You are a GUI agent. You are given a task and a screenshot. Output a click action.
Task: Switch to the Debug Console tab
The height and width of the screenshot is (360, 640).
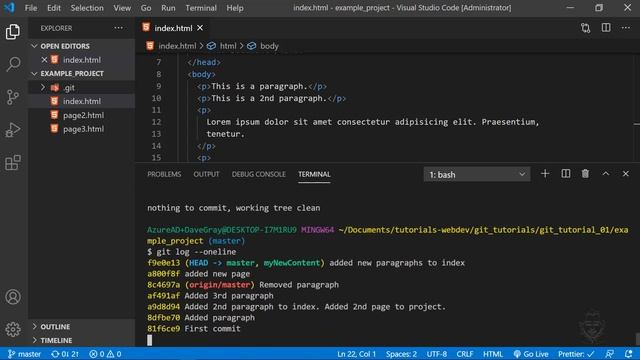(x=258, y=174)
